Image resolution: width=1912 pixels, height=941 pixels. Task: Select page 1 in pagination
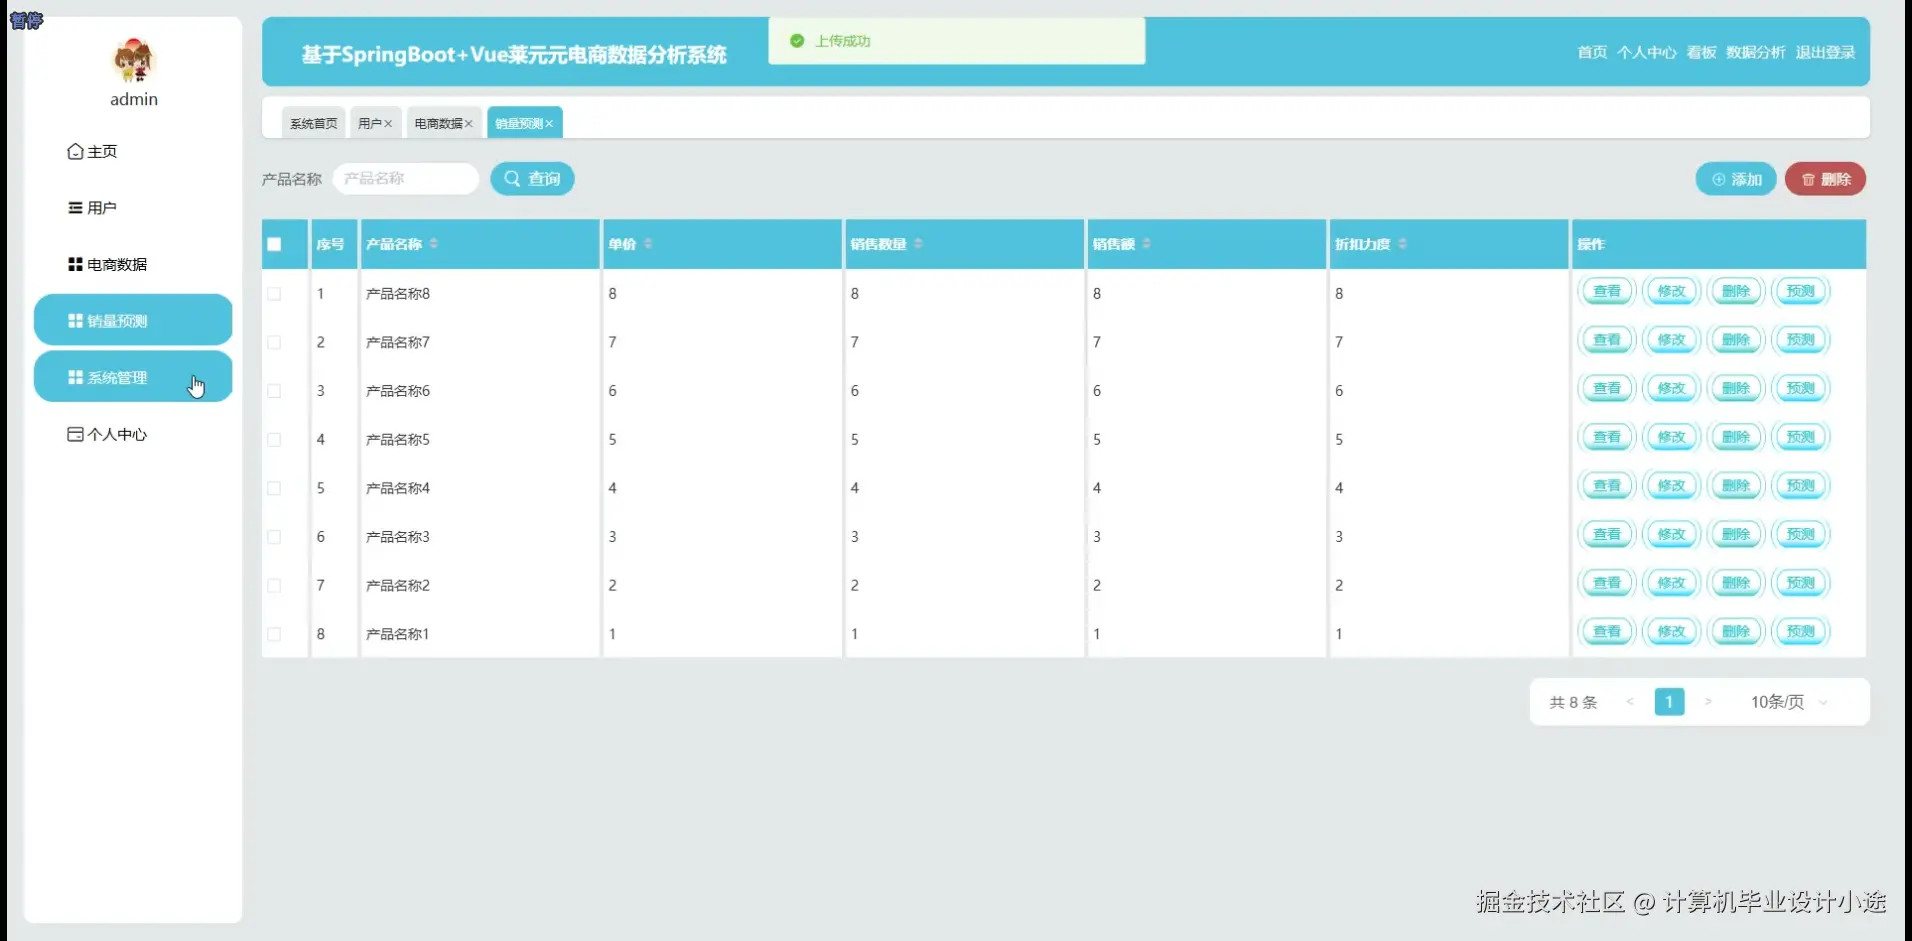pos(1669,702)
